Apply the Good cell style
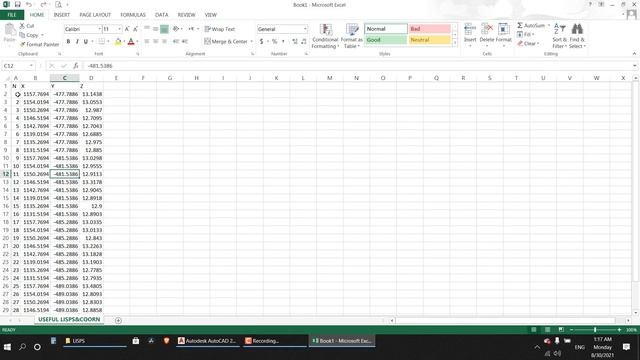The image size is (640, 360). (x=386, y=40)
